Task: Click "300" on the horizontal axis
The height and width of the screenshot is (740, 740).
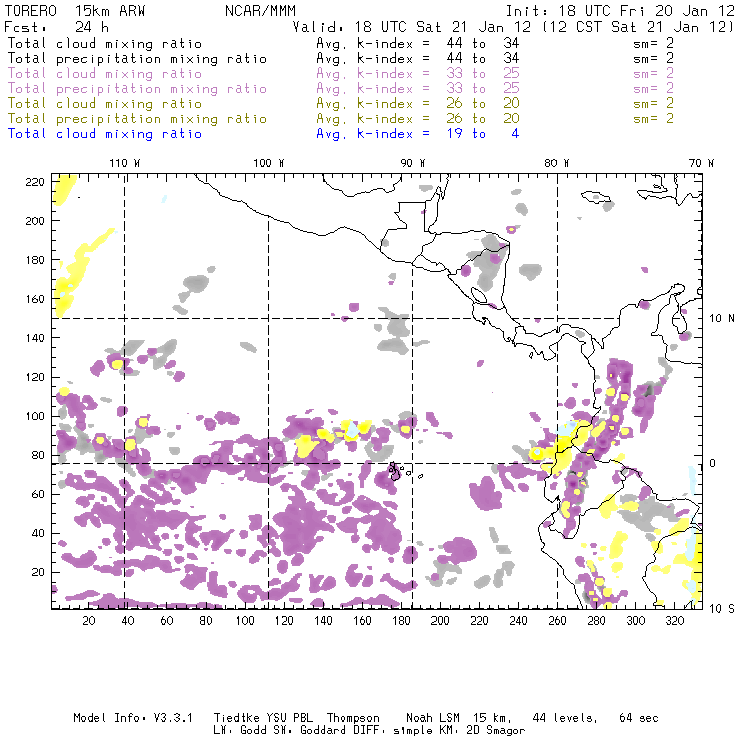Action: point(636,621)
